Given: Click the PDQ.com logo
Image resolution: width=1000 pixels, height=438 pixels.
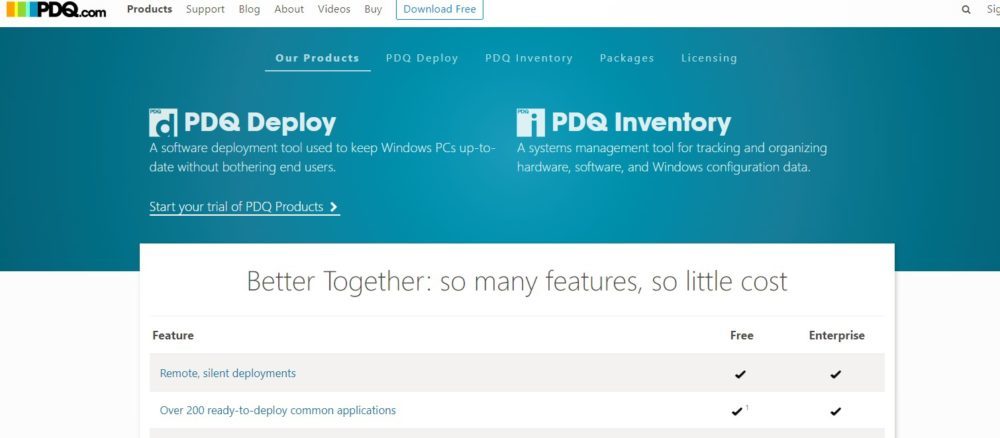Looking at the screenshot, I should pos(55,10).
